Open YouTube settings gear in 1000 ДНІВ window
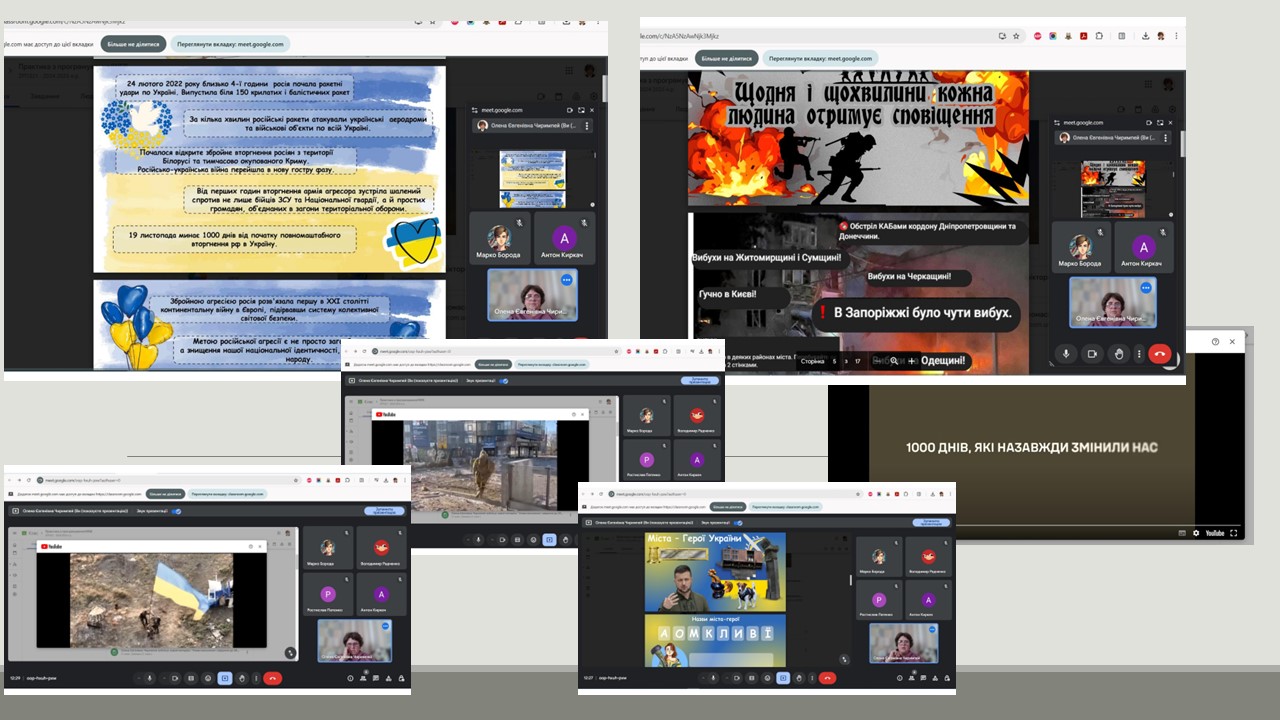The height and width of the screenshot is (720, 1280). point(1196,533)
